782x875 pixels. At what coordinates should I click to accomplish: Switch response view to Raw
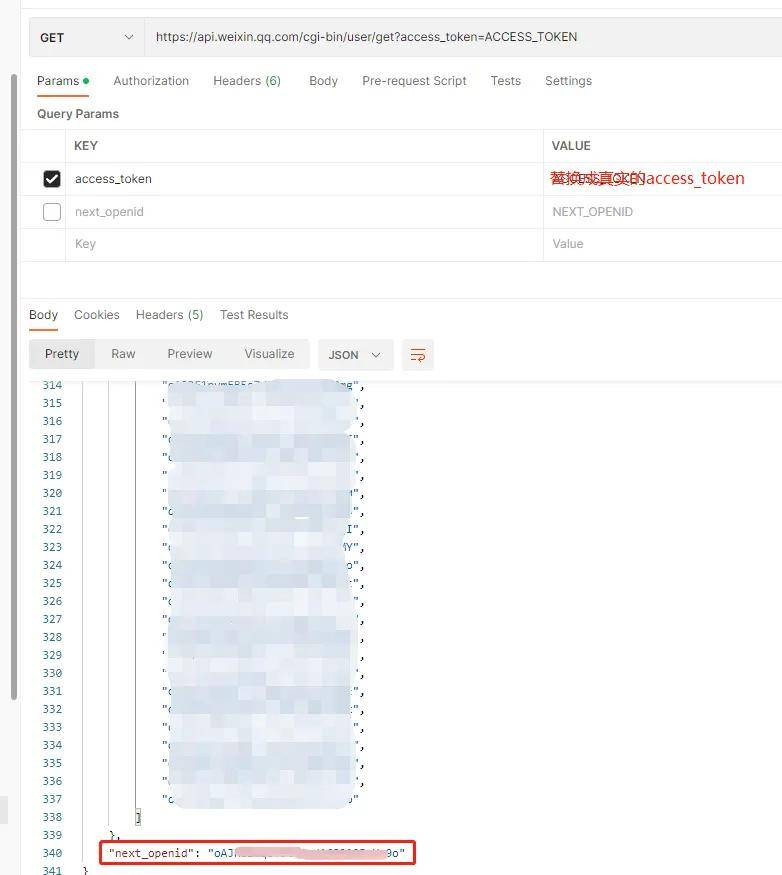(x=123, y=354)
